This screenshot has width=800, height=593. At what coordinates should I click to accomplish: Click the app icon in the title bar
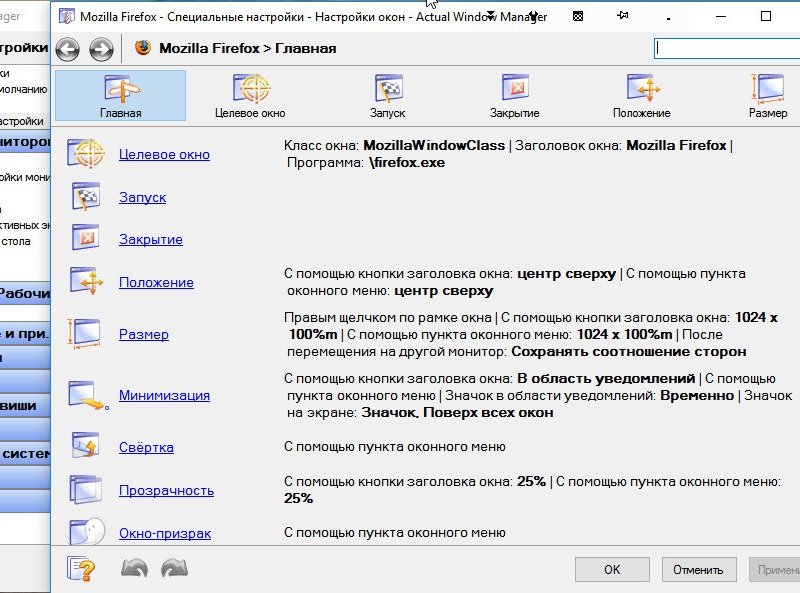coord(66,16)
